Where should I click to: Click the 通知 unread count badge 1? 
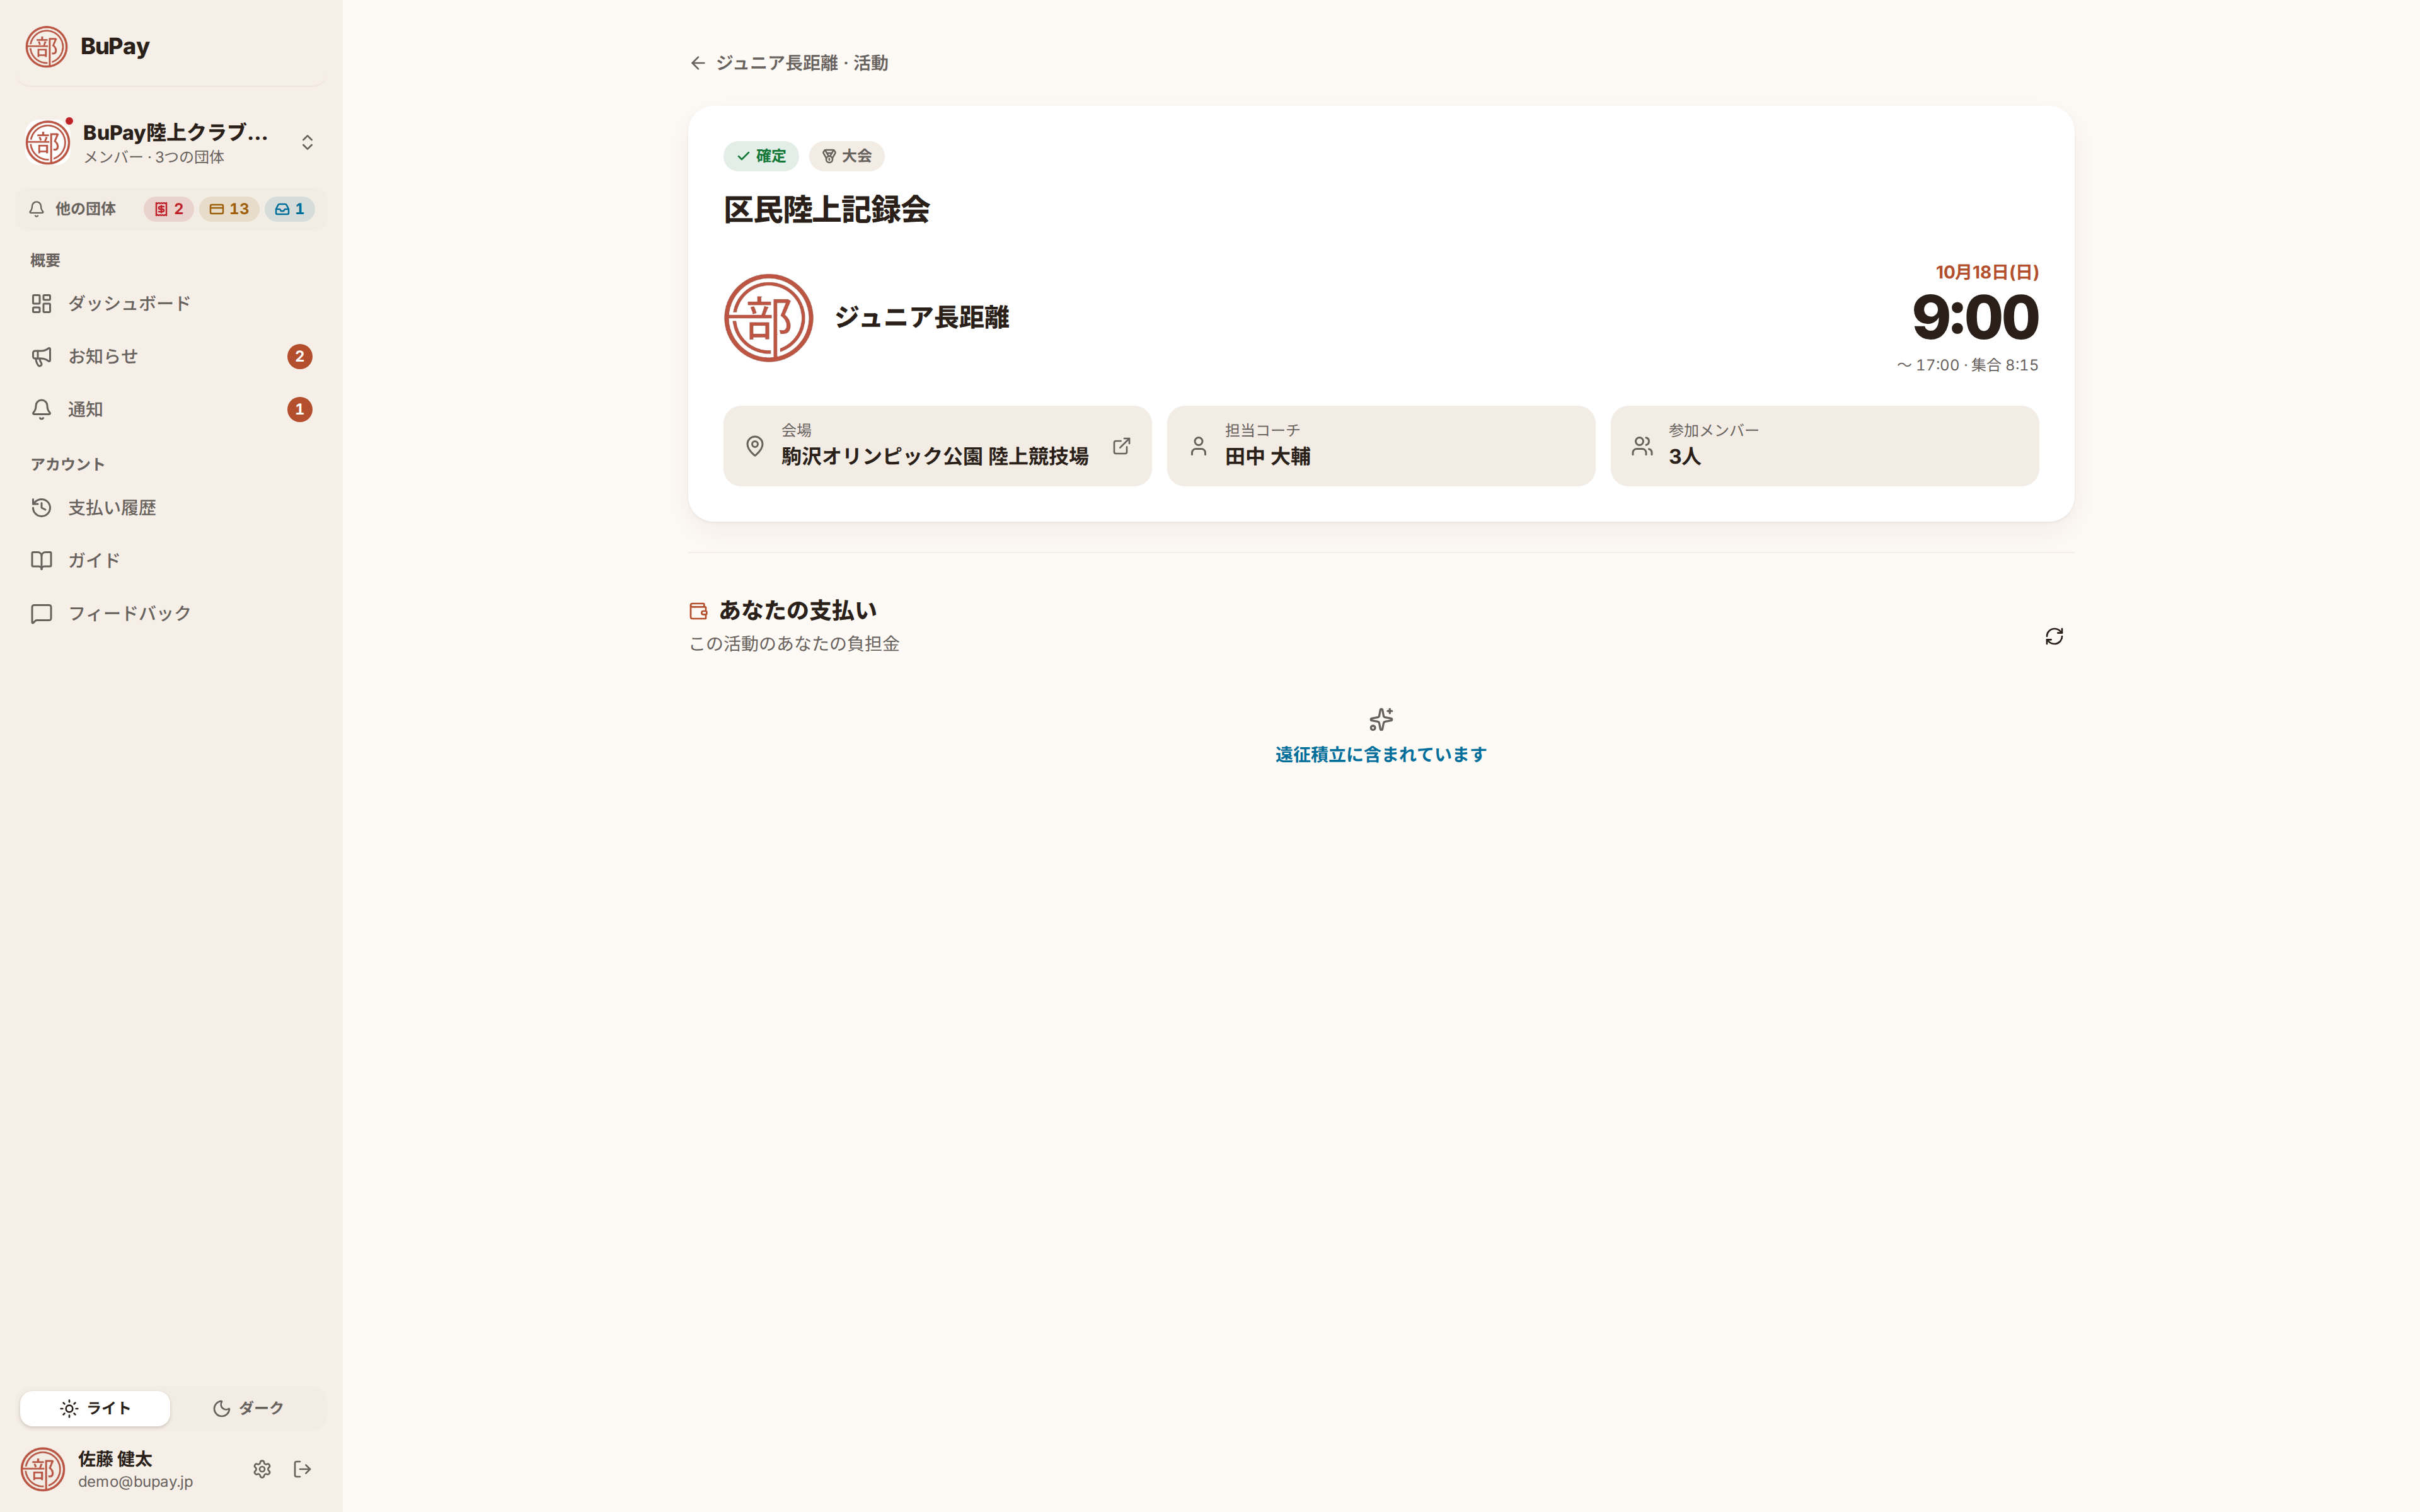coord(300,409)
